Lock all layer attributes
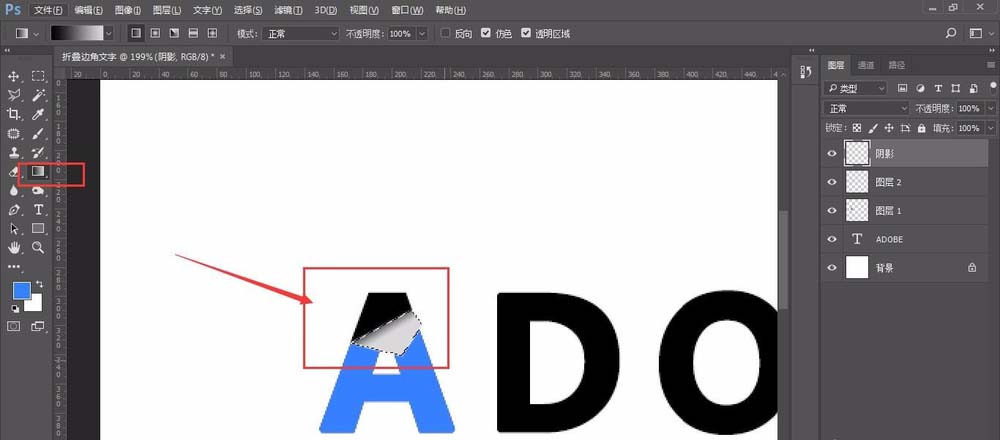1000x440 pixels. 921,128
